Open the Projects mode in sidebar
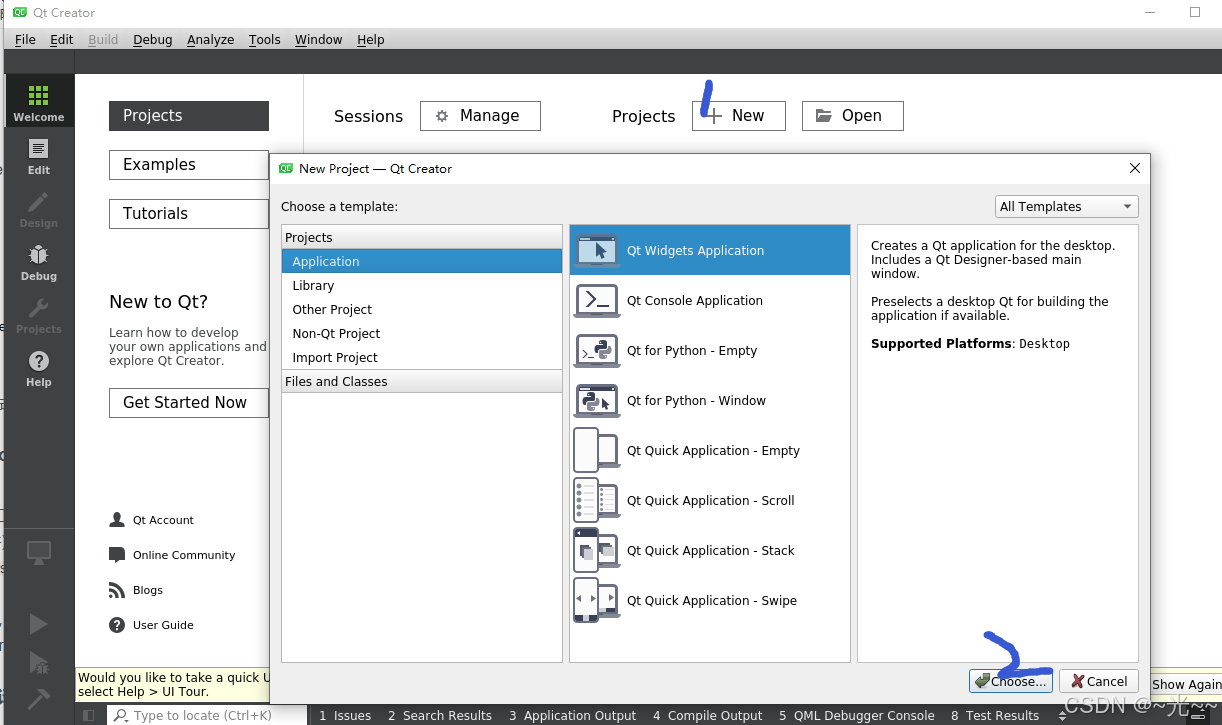This screenshot has height=725, width=1222. click(38, 316)
